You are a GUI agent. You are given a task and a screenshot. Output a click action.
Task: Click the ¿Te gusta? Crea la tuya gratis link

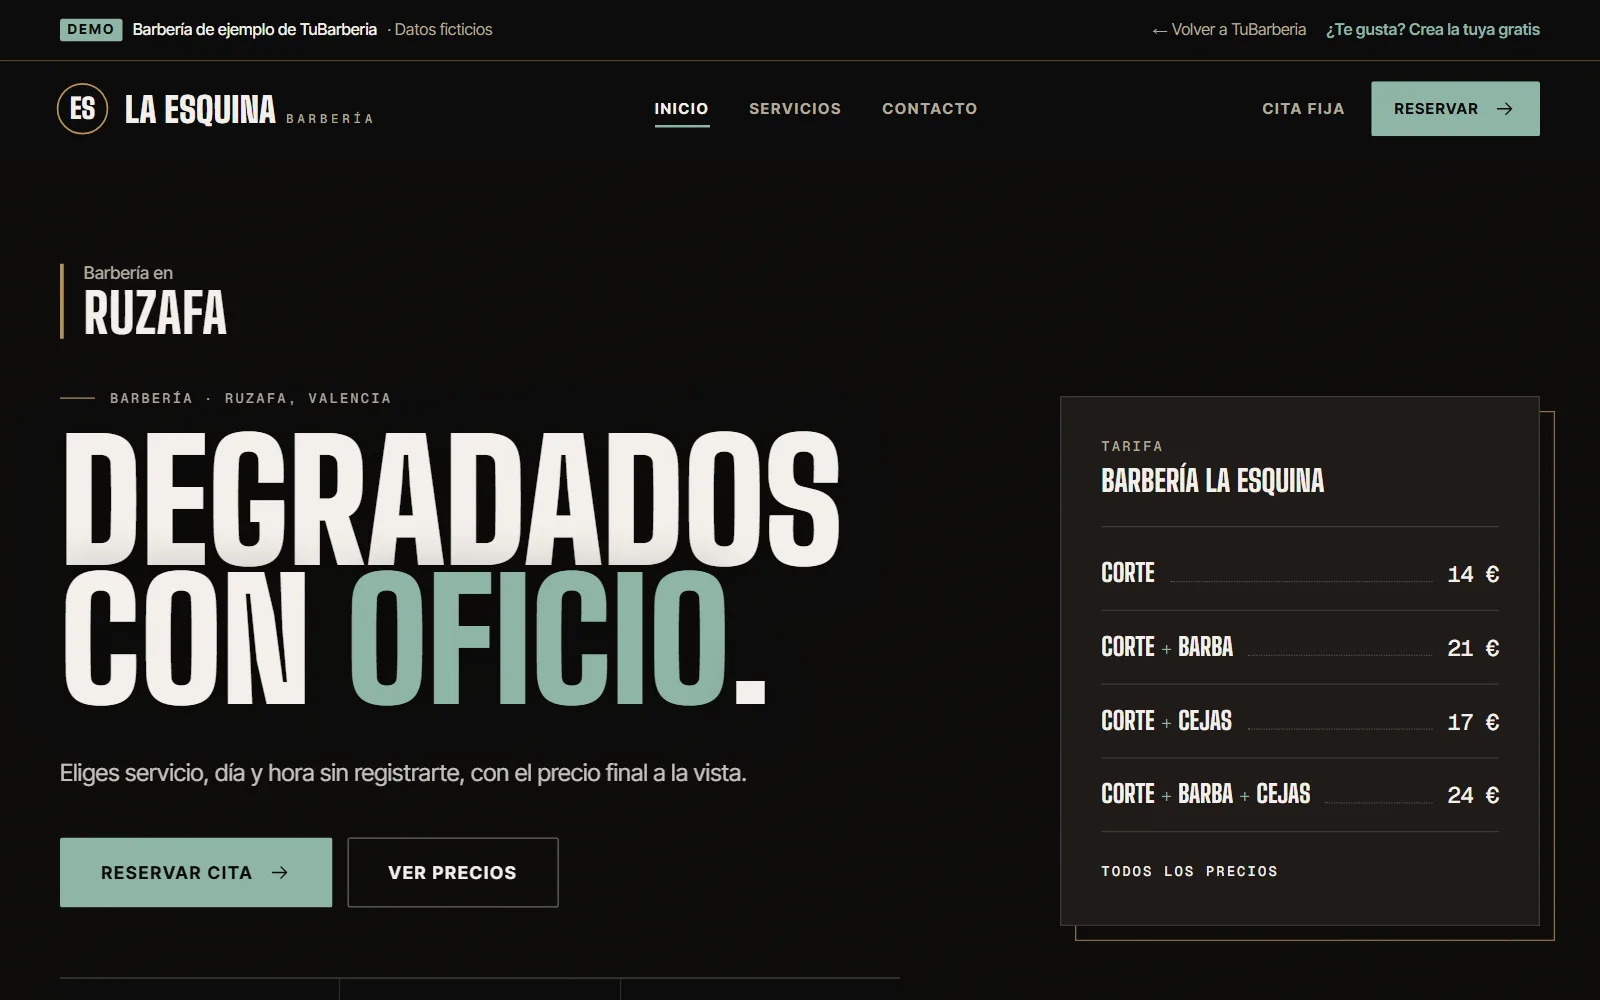1432,30
